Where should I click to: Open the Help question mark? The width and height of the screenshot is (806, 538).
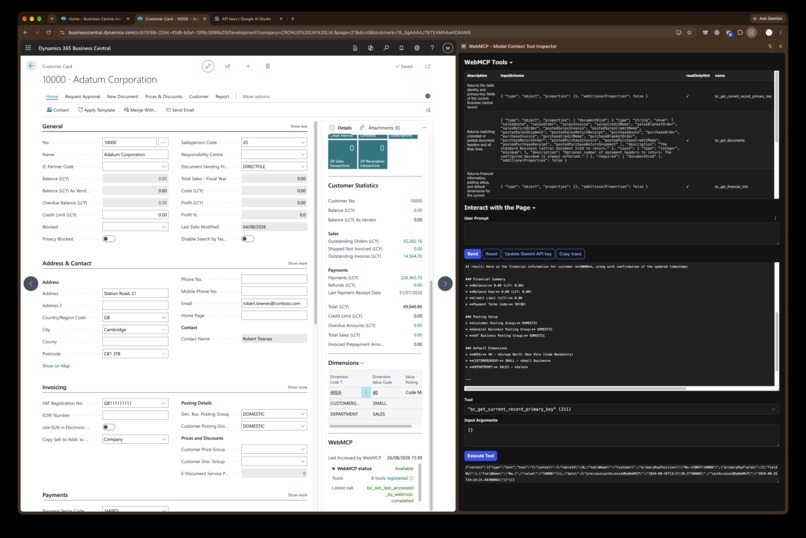pyautogui.click(x=432, y=48)
